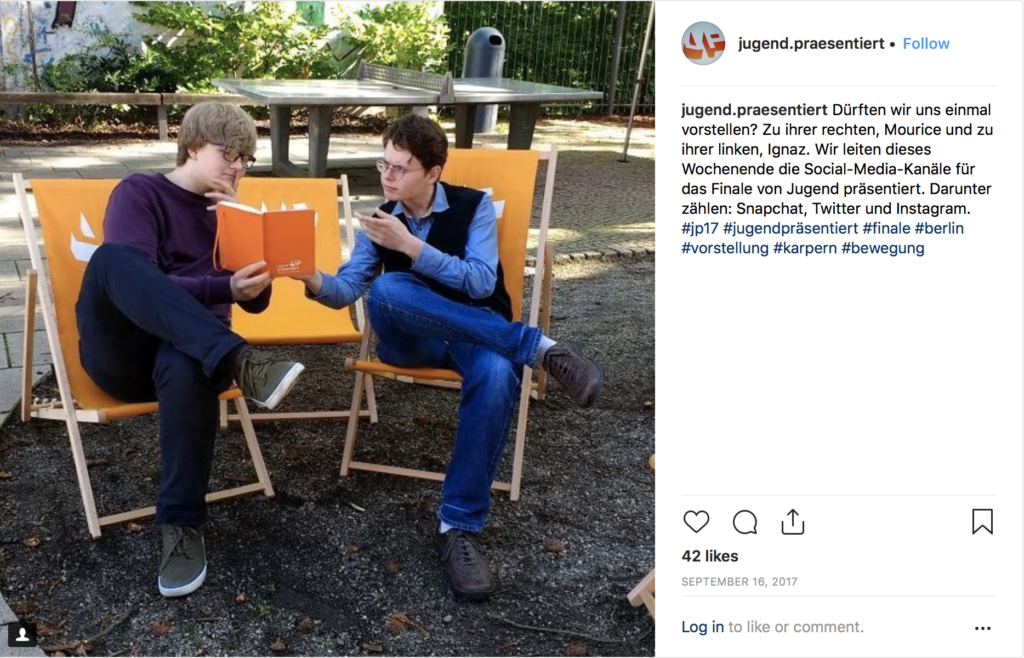View the 42 likes list
Image resolution: width=1024 pixels, height=658 pixels.
710,556
